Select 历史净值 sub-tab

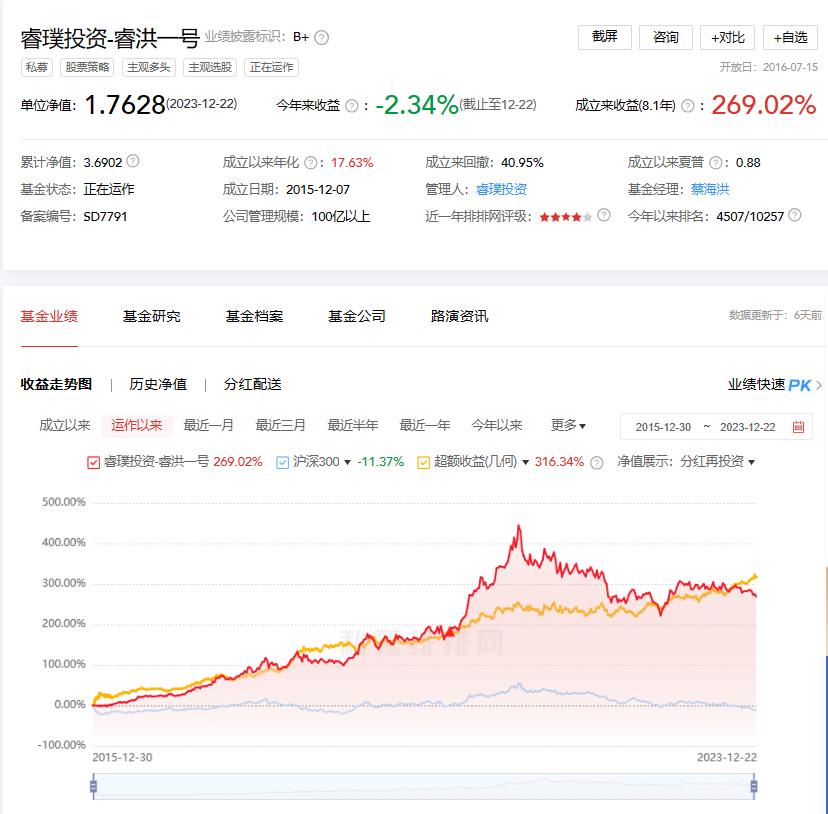(x=158, y=384)
